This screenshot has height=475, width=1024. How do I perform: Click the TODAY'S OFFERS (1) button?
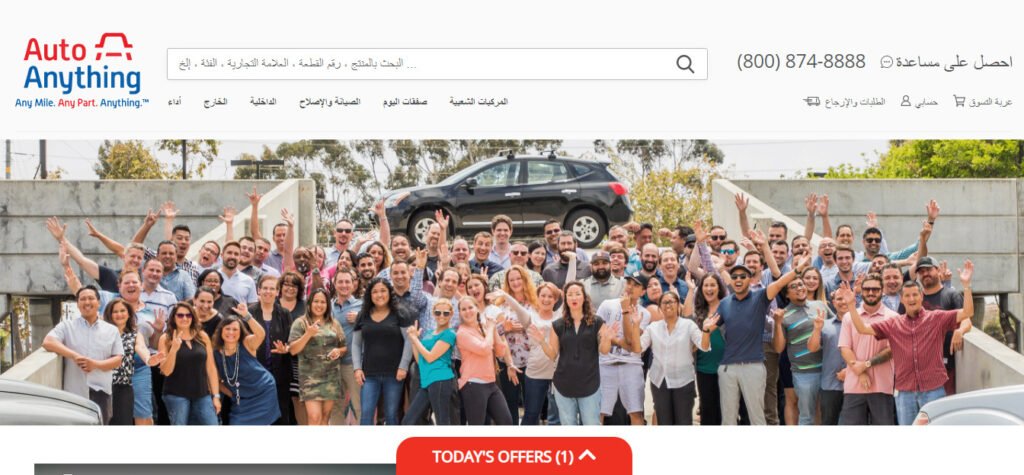coord(514,456)
